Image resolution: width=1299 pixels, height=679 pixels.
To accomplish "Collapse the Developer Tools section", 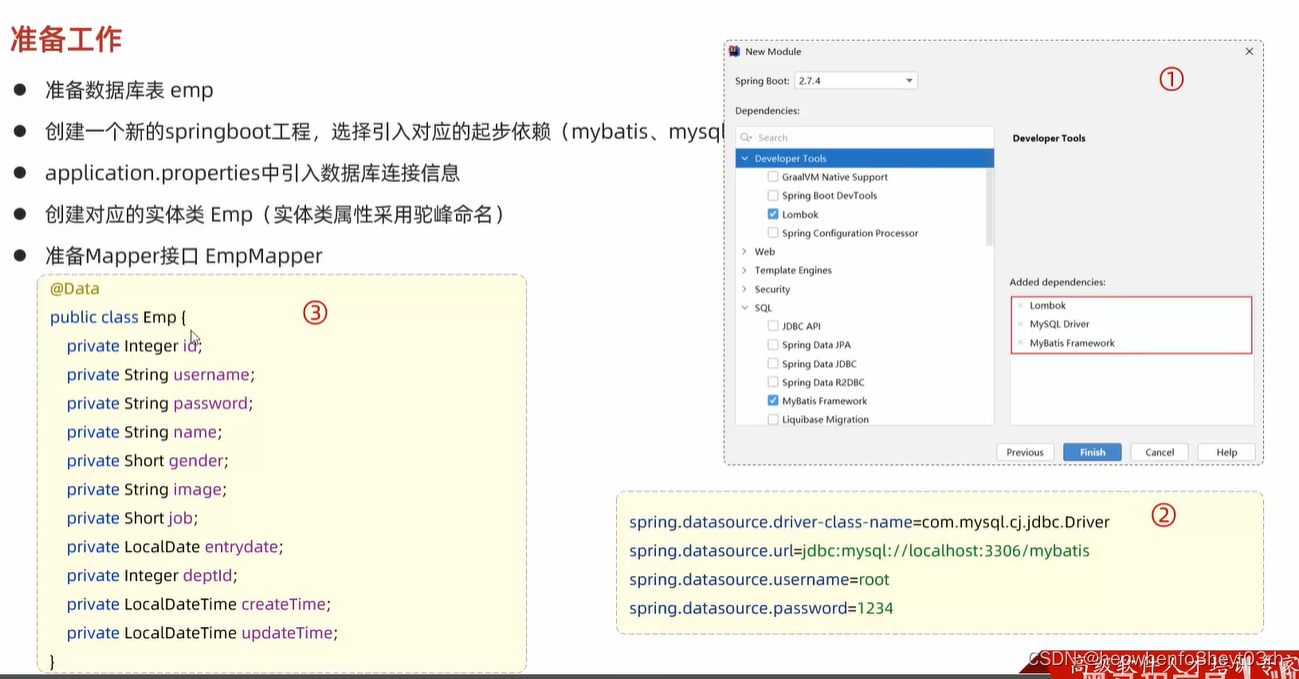I will pyautogui.click(x=746, y=158).
